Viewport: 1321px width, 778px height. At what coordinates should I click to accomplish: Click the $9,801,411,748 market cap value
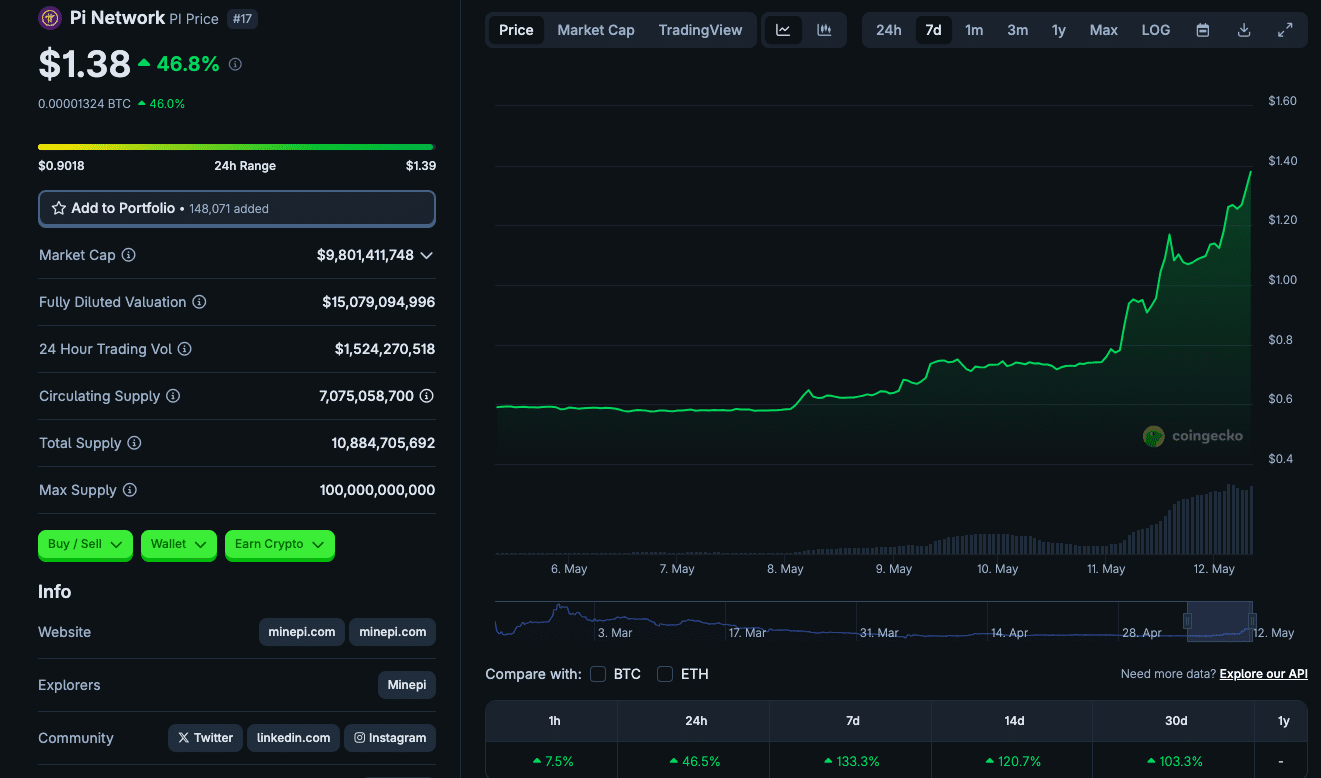[365, 255]
